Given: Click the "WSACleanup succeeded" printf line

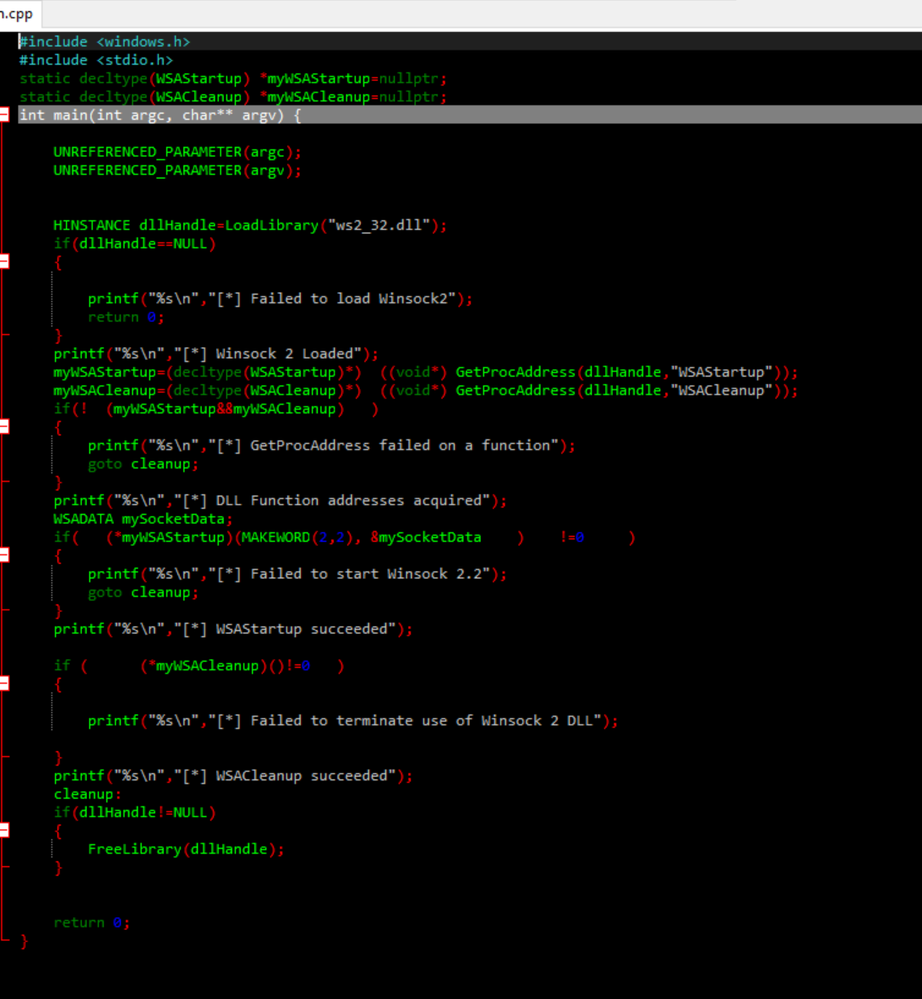Looking at the screenshot, I should point(233,776).
